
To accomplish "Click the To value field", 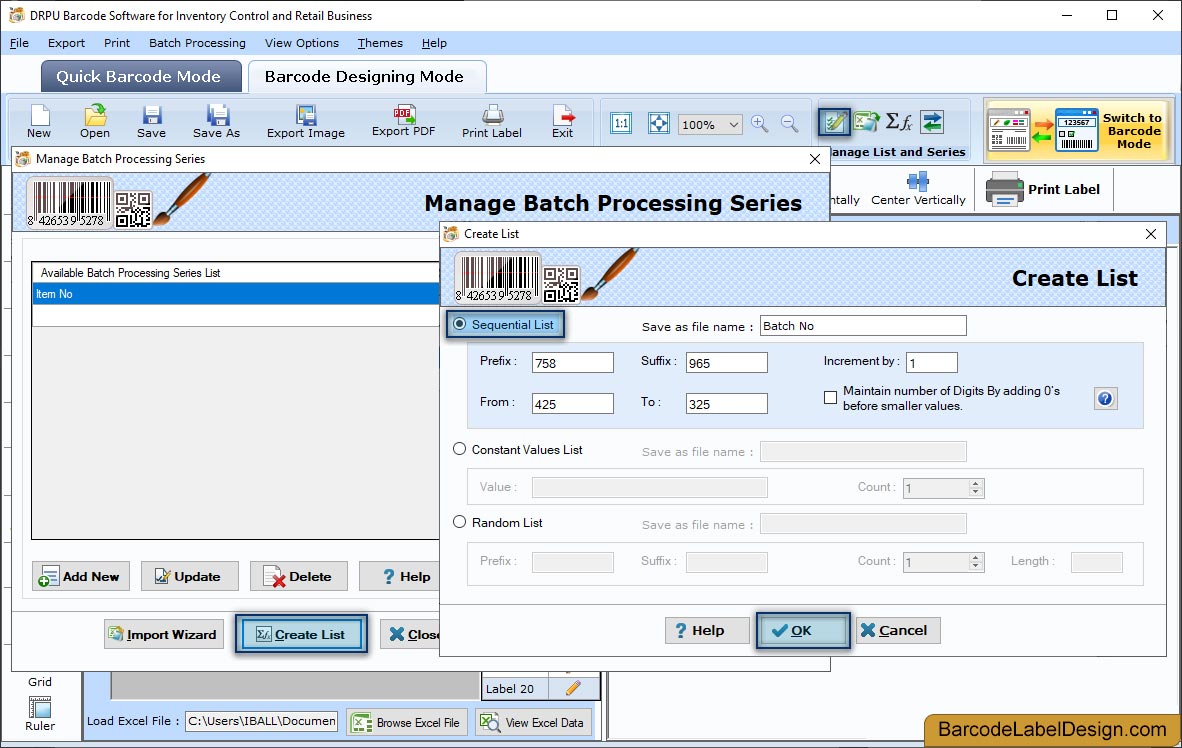I will pyautogui.click(x=727, y=403).
